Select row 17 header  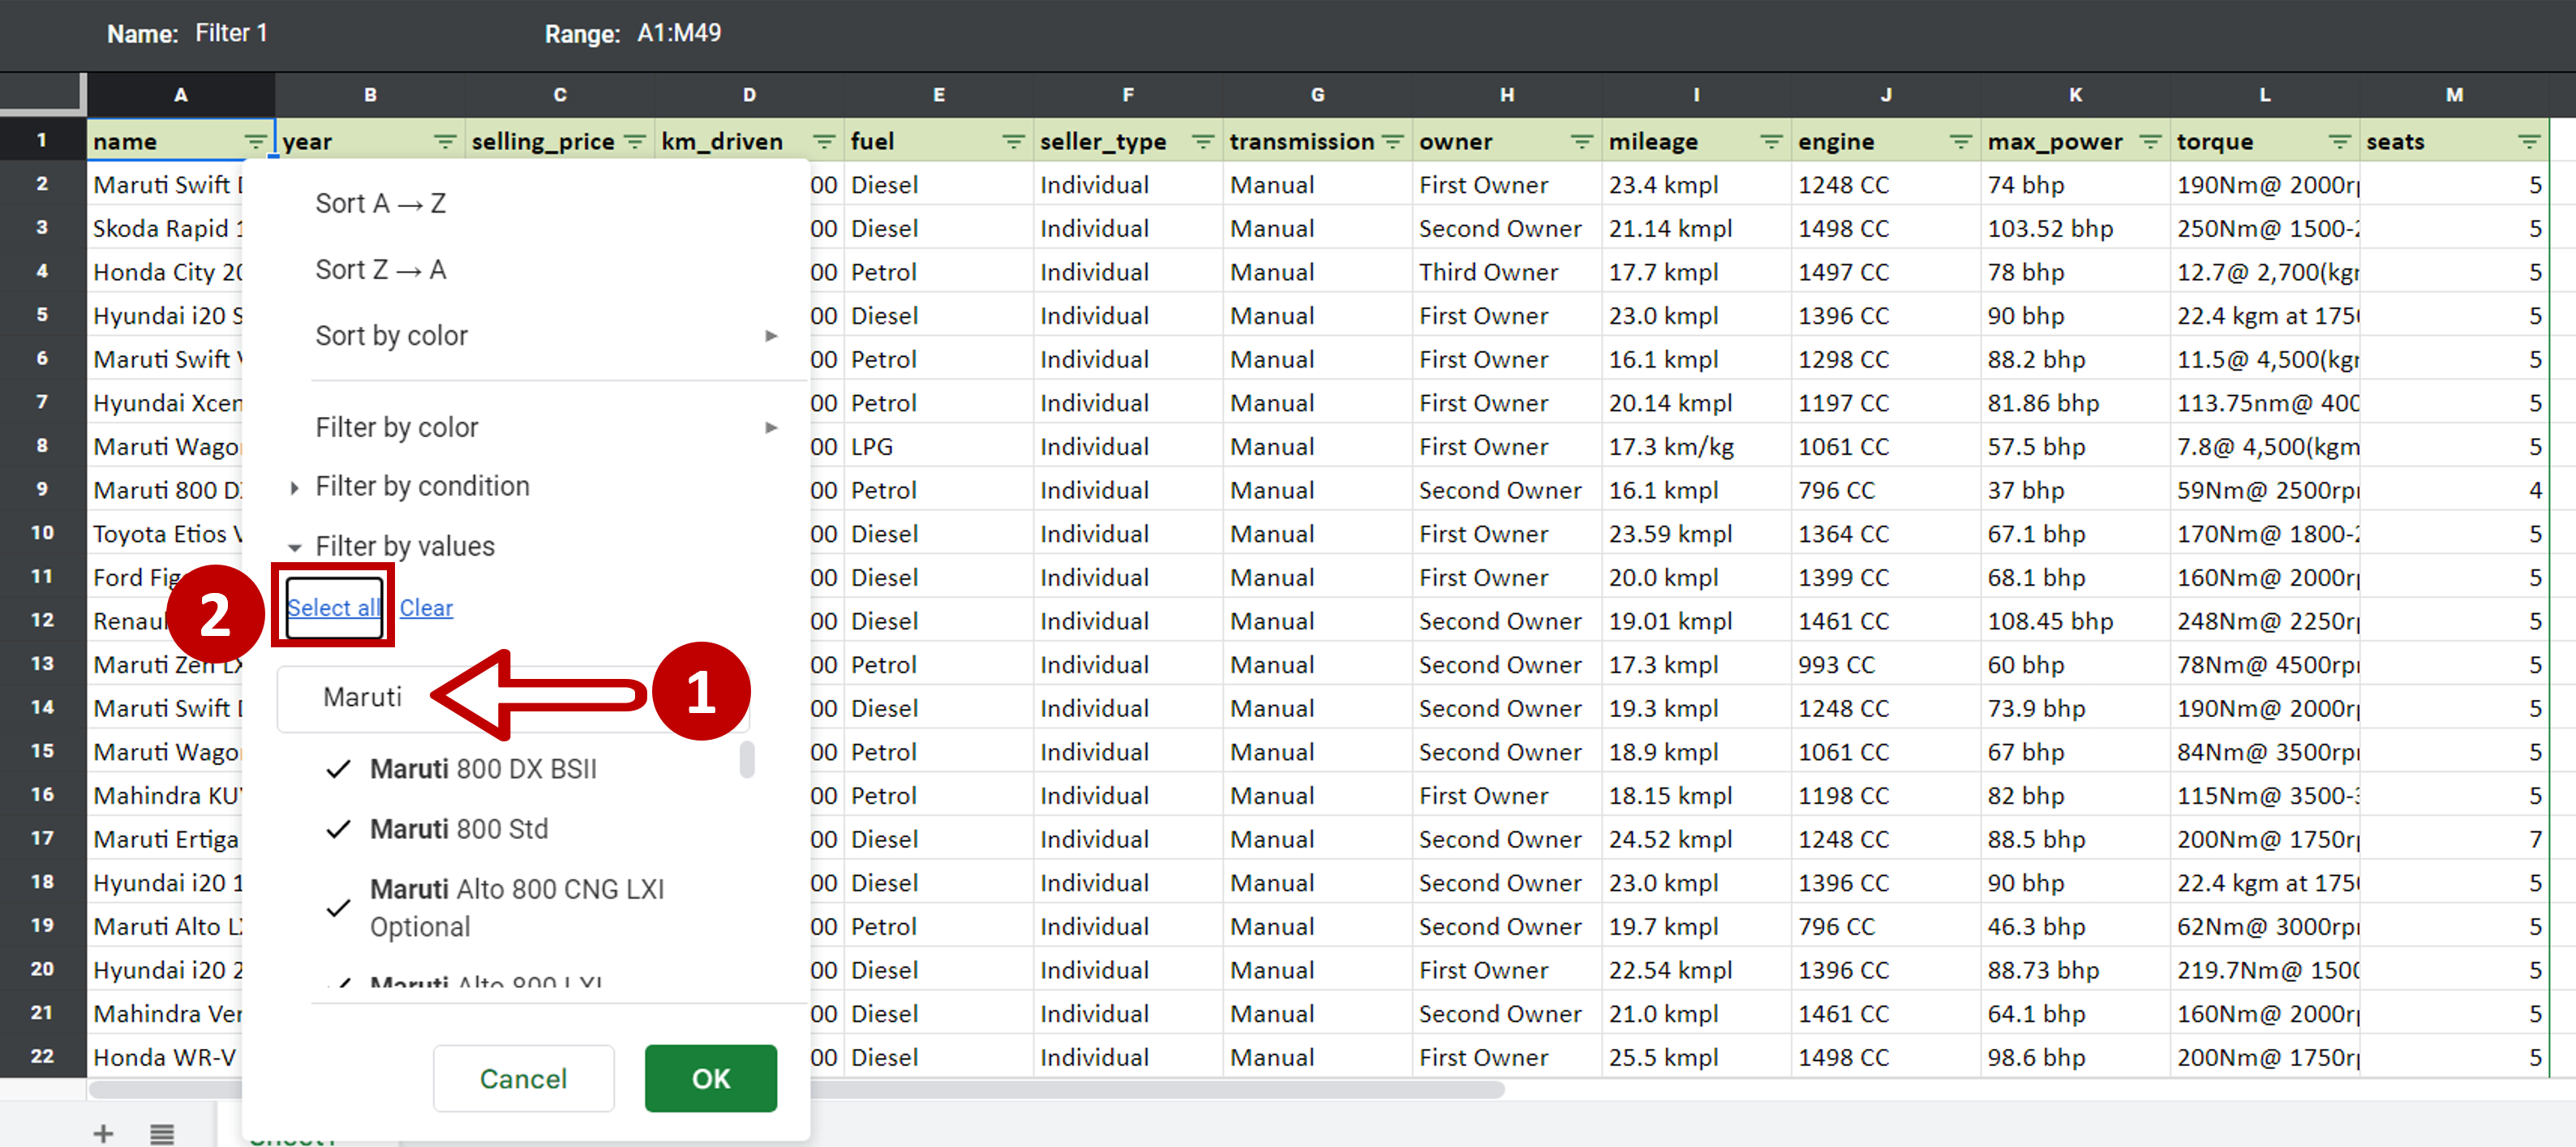43,838
